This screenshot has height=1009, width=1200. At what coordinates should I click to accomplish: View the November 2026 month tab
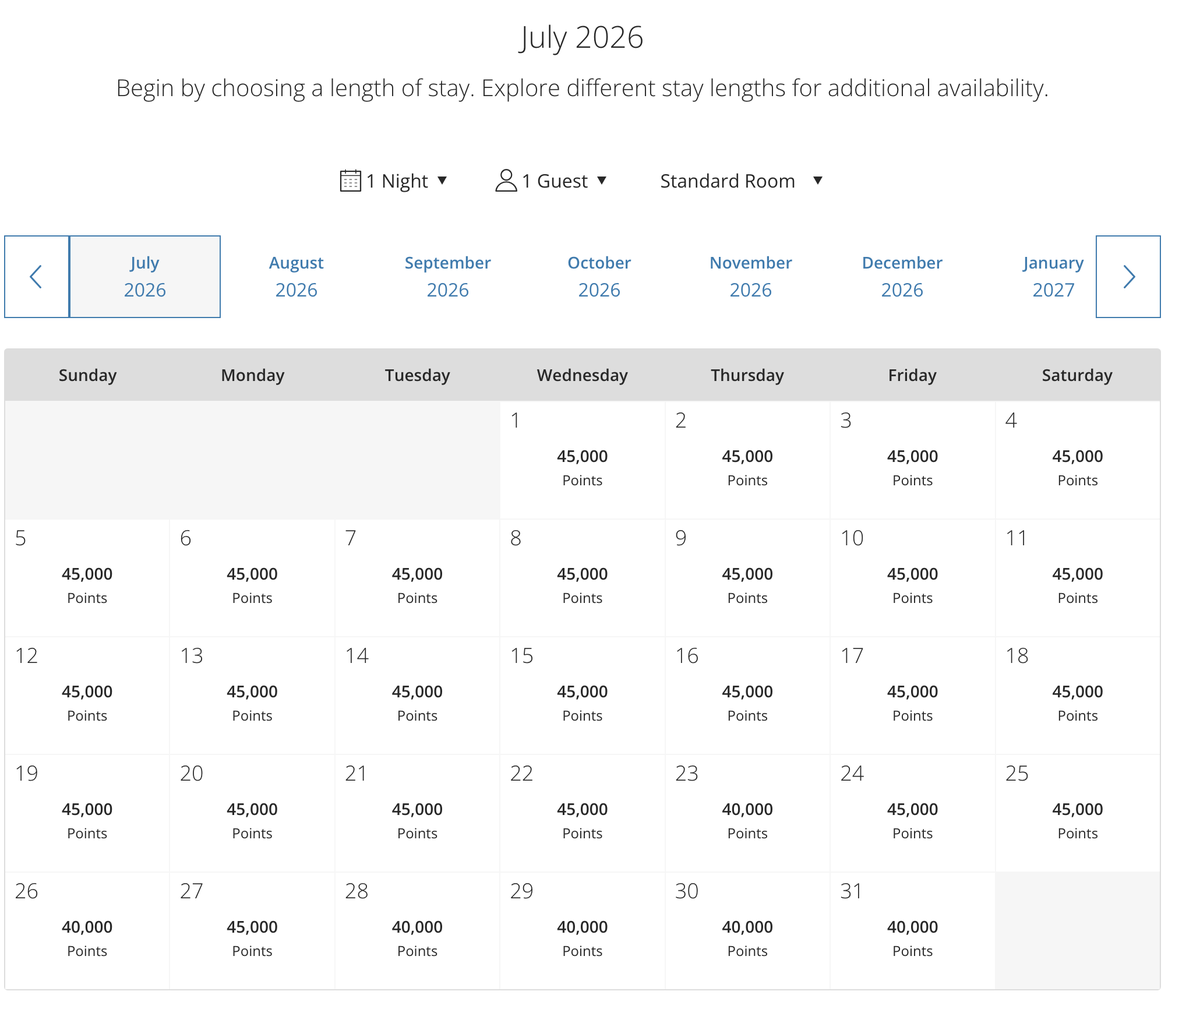pos(750,277)
